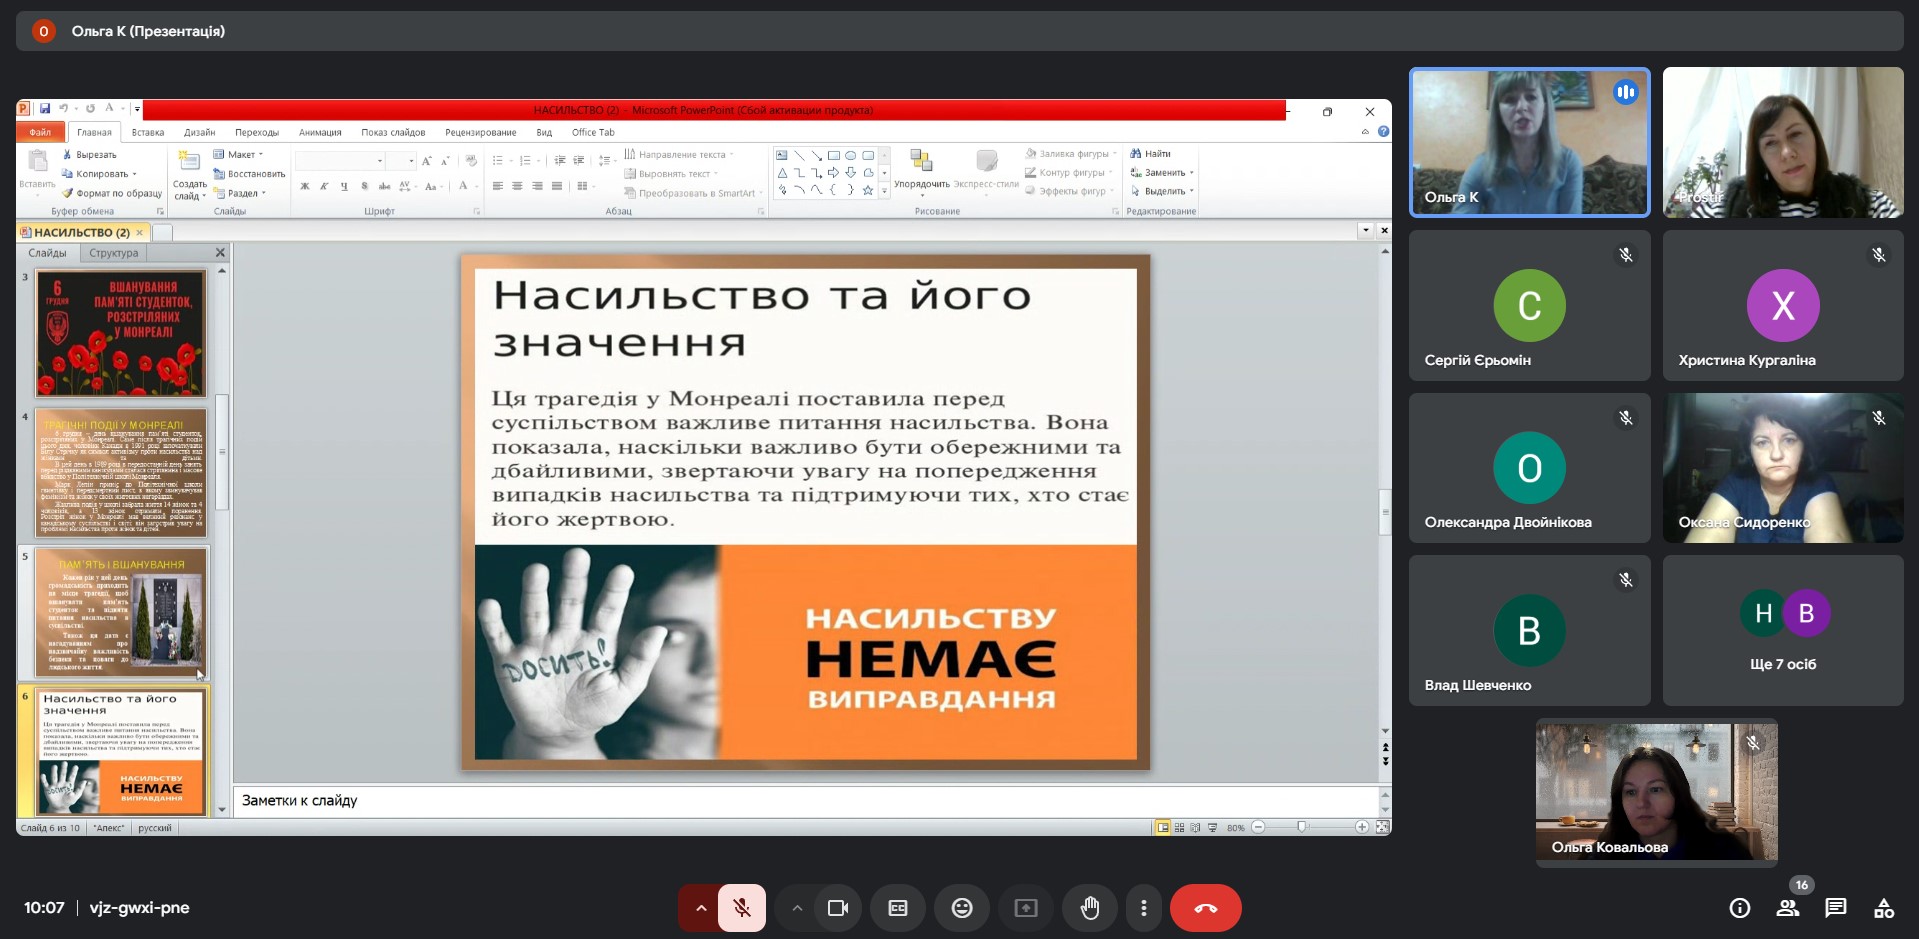
Task: Click the 'Ще 7 осіб' tile
Action: click(x=1782, y=631)
